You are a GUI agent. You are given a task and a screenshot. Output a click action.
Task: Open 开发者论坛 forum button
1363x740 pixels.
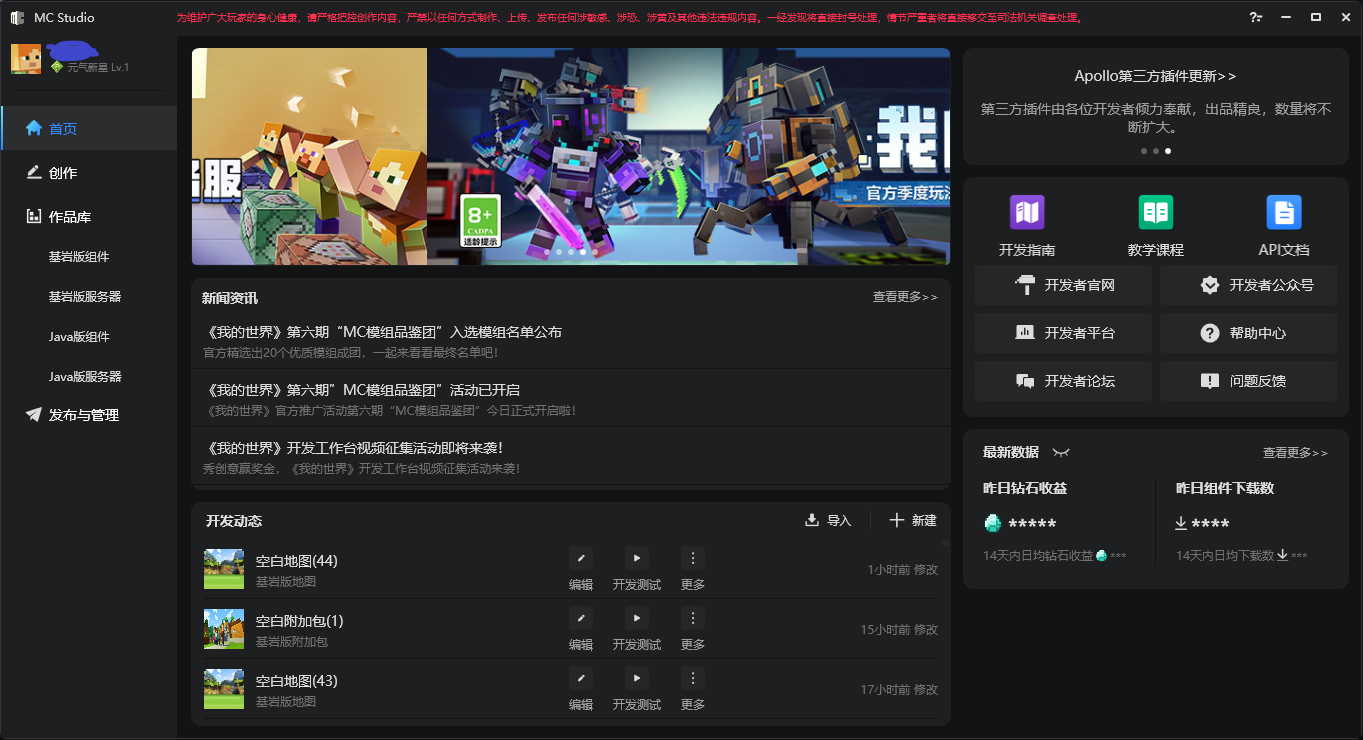1063,381
